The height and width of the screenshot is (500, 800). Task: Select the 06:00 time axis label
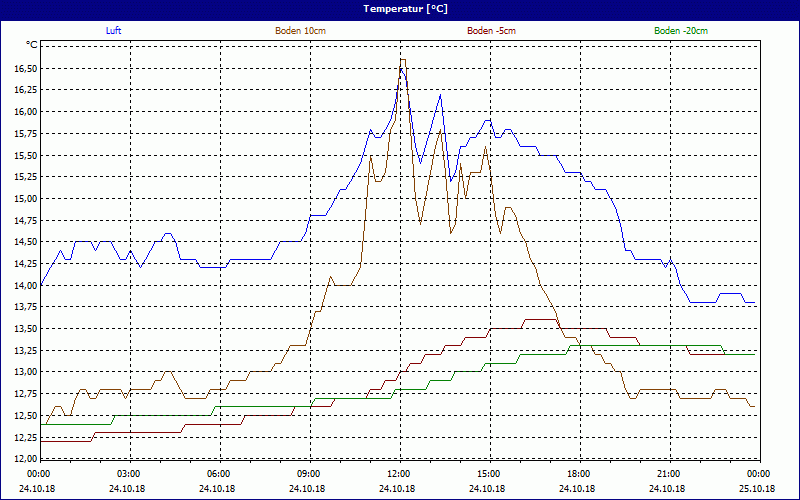[x=218, y=474]
